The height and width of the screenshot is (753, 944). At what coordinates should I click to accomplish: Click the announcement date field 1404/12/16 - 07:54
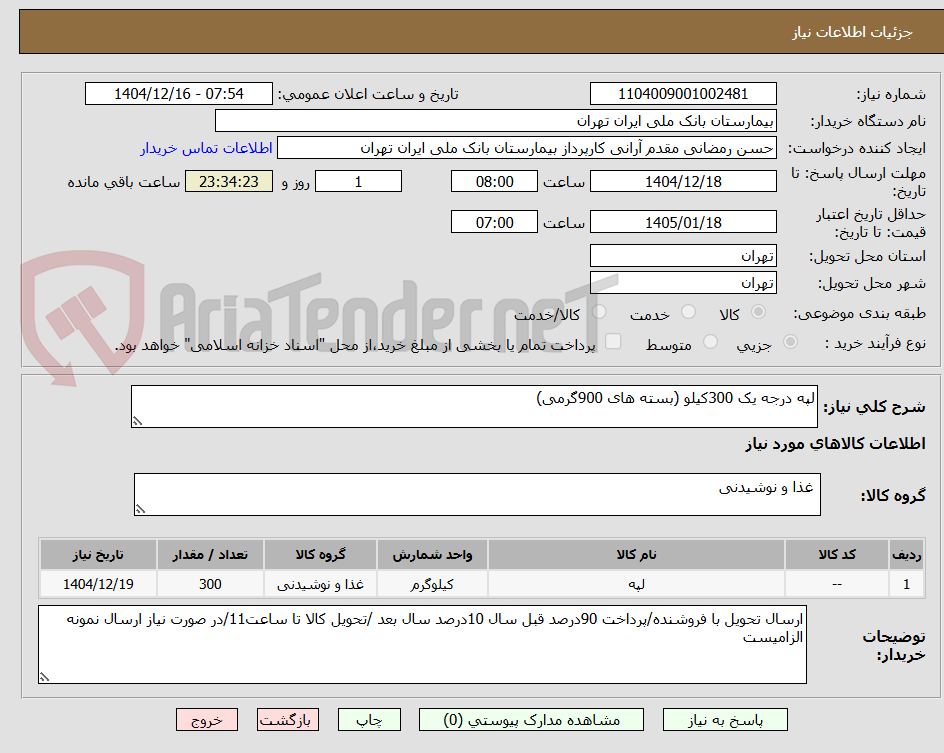pyautogui.click(x=179, y=94)
